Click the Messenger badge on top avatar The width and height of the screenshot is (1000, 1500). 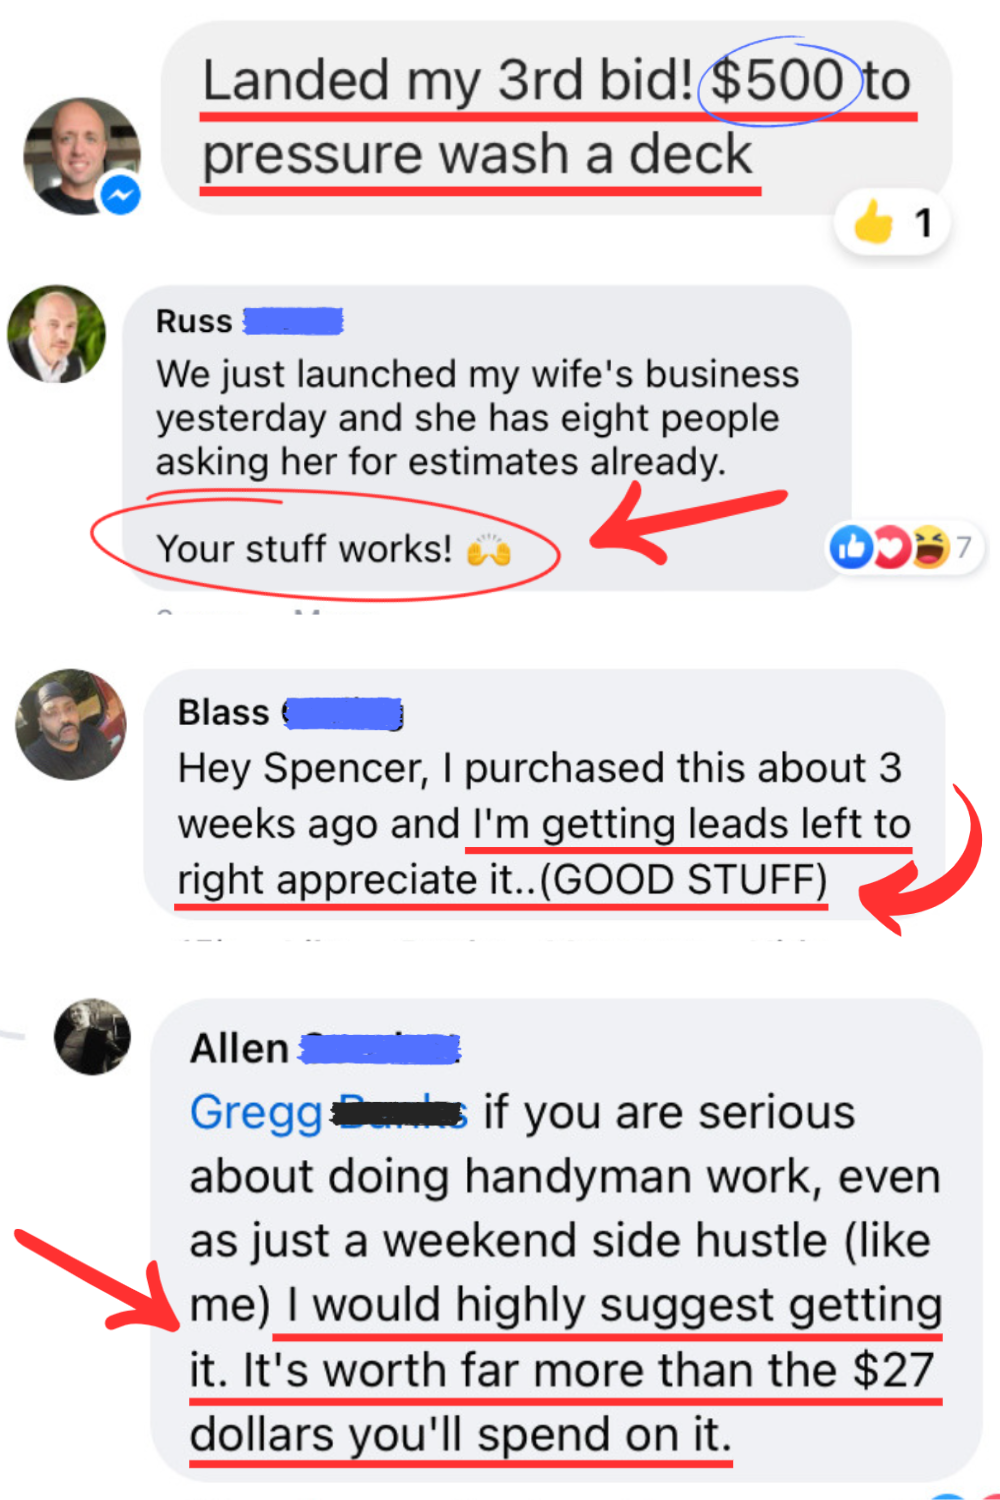pos(120,194)
